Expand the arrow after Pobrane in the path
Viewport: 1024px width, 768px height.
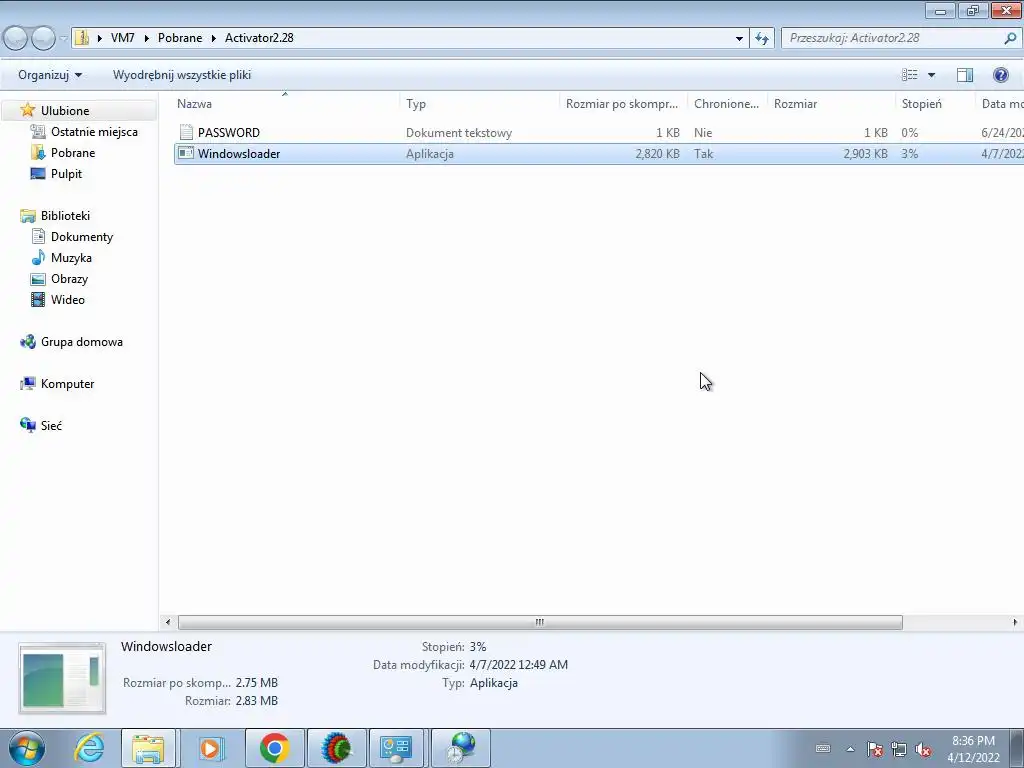tap(213, 39)
